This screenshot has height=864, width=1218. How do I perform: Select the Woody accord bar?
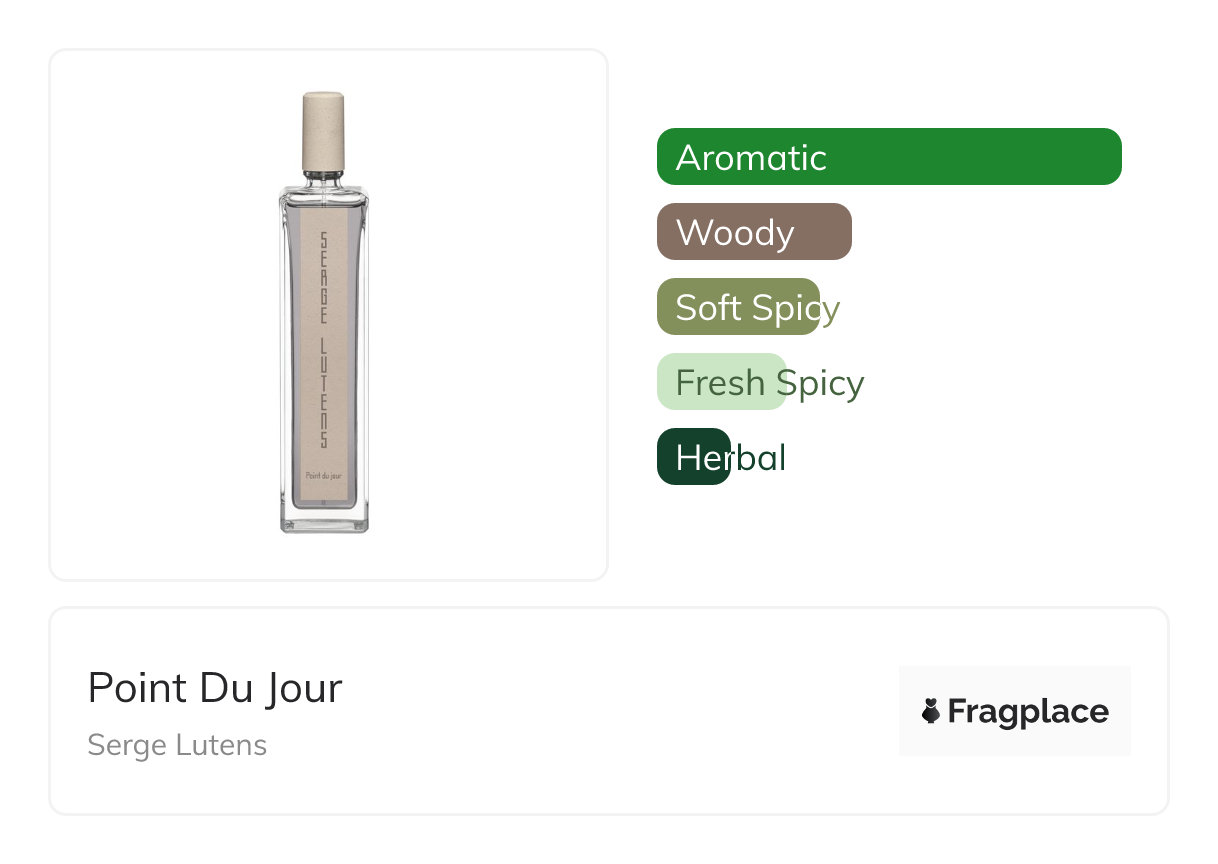click(x=753, y=232)
